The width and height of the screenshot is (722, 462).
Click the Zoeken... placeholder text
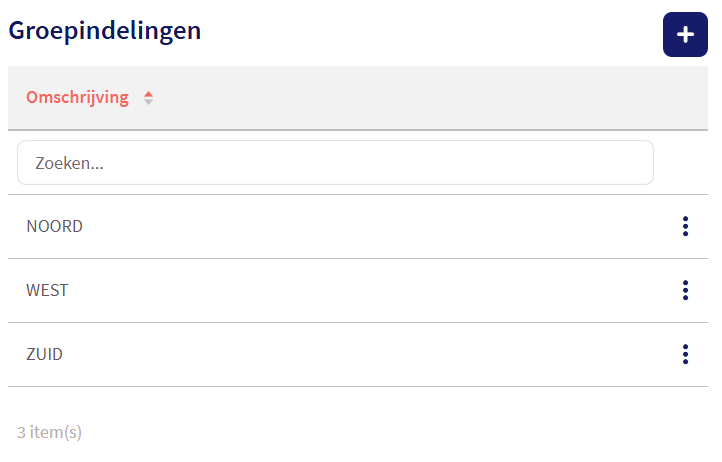(70, 163)
